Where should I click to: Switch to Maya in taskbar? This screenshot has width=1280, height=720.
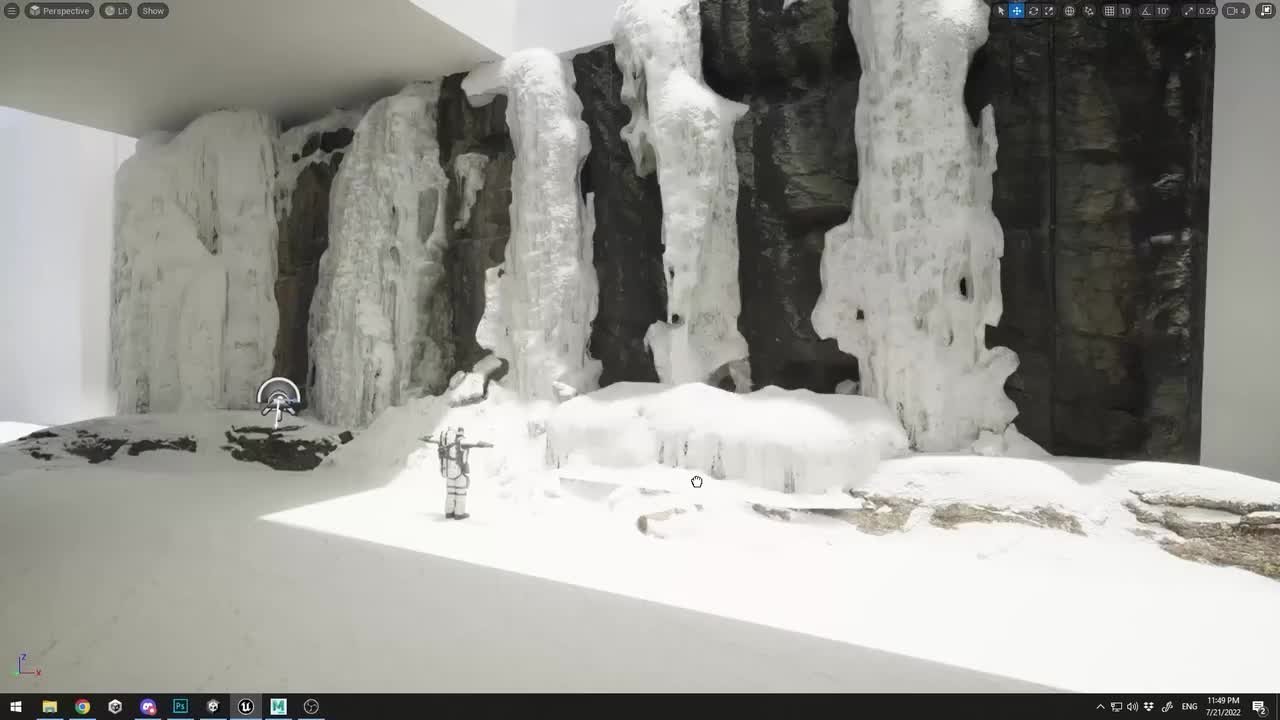click(278, 706)
